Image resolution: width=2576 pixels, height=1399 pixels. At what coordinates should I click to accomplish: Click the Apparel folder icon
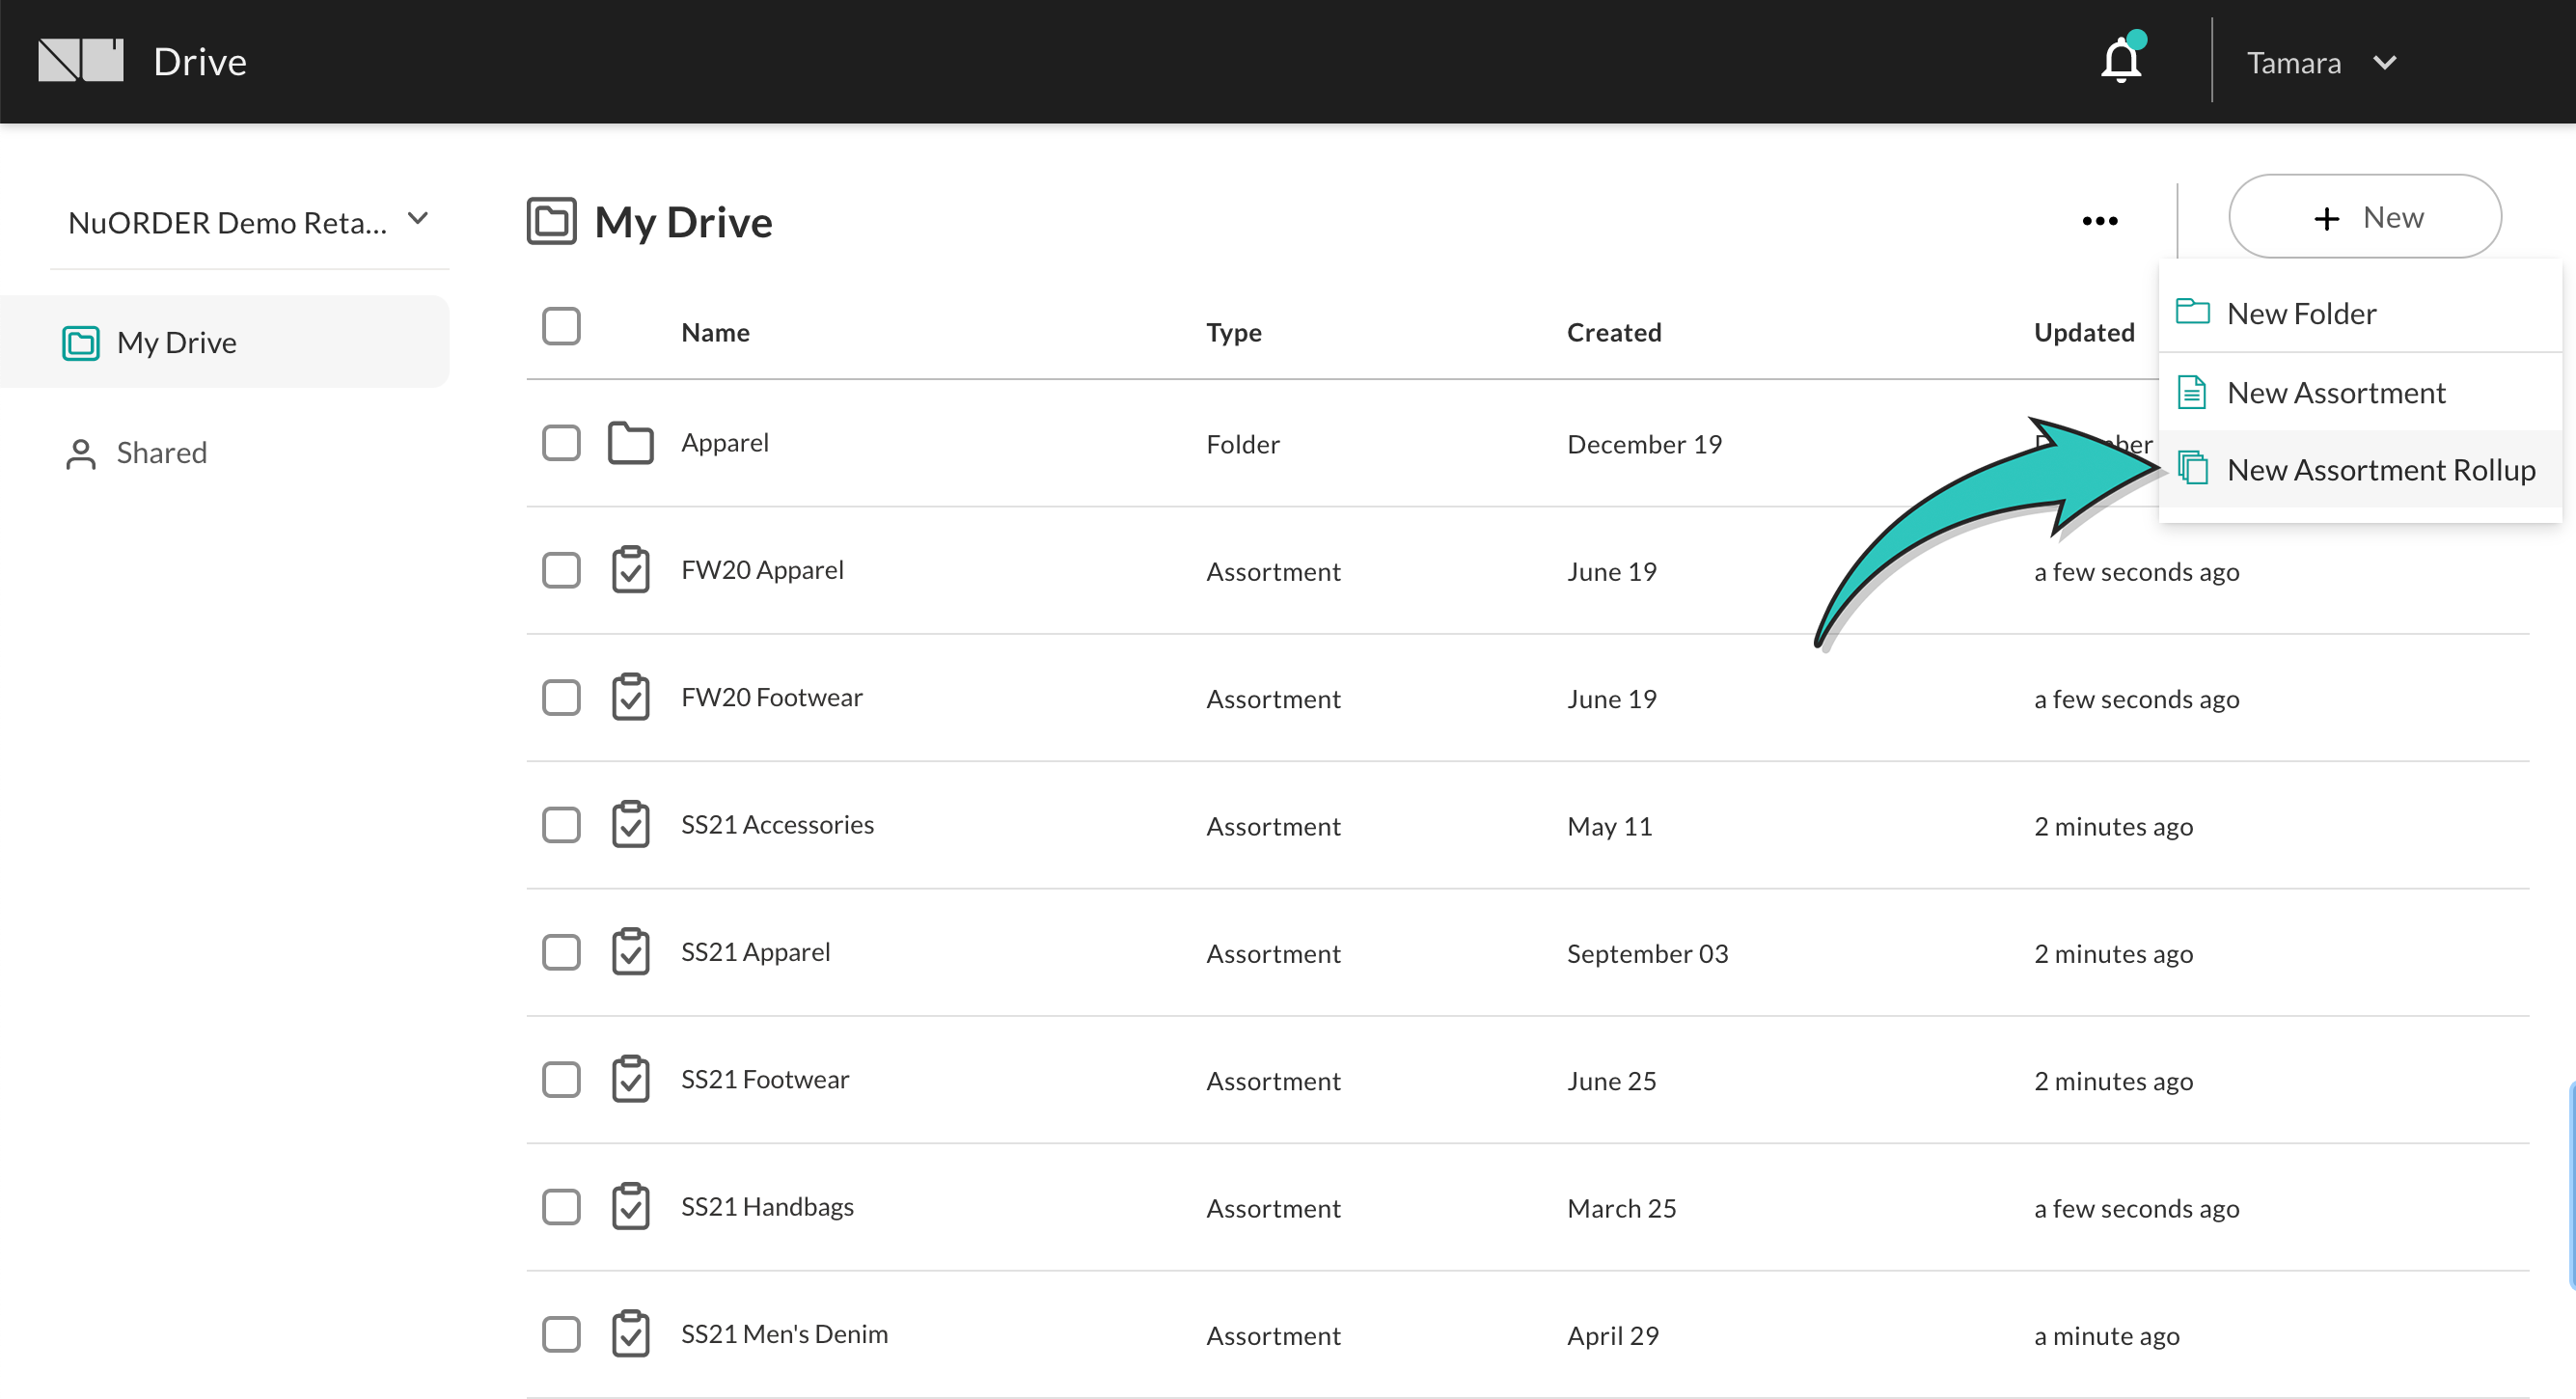coord(631,443)
